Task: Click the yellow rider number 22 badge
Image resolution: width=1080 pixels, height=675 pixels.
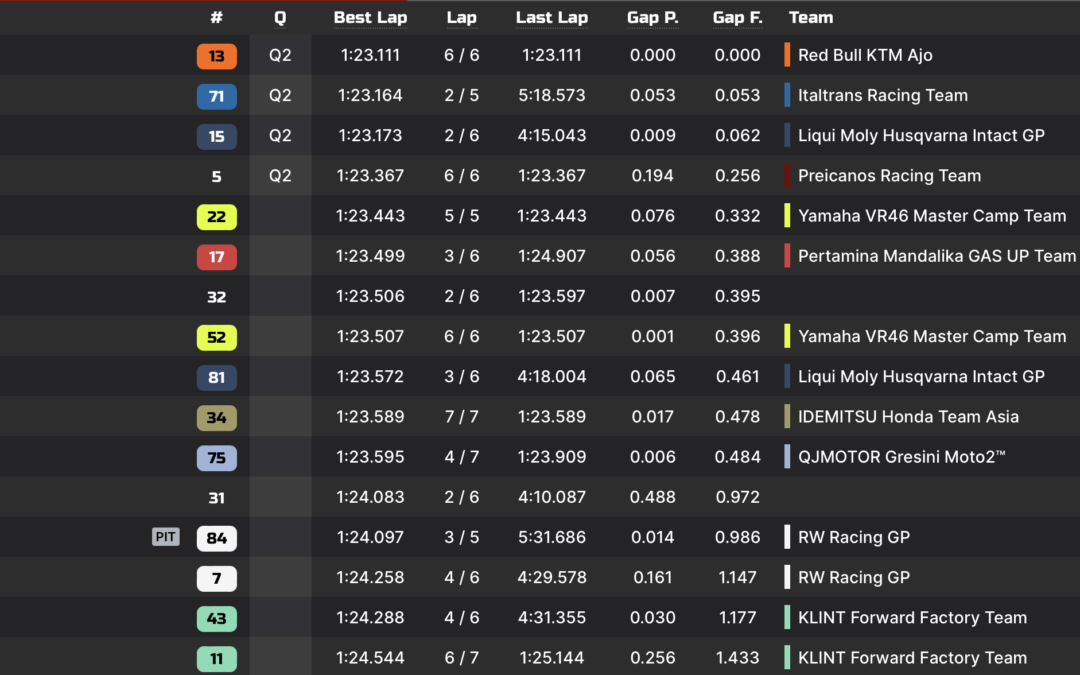Action: coord(216,216)
